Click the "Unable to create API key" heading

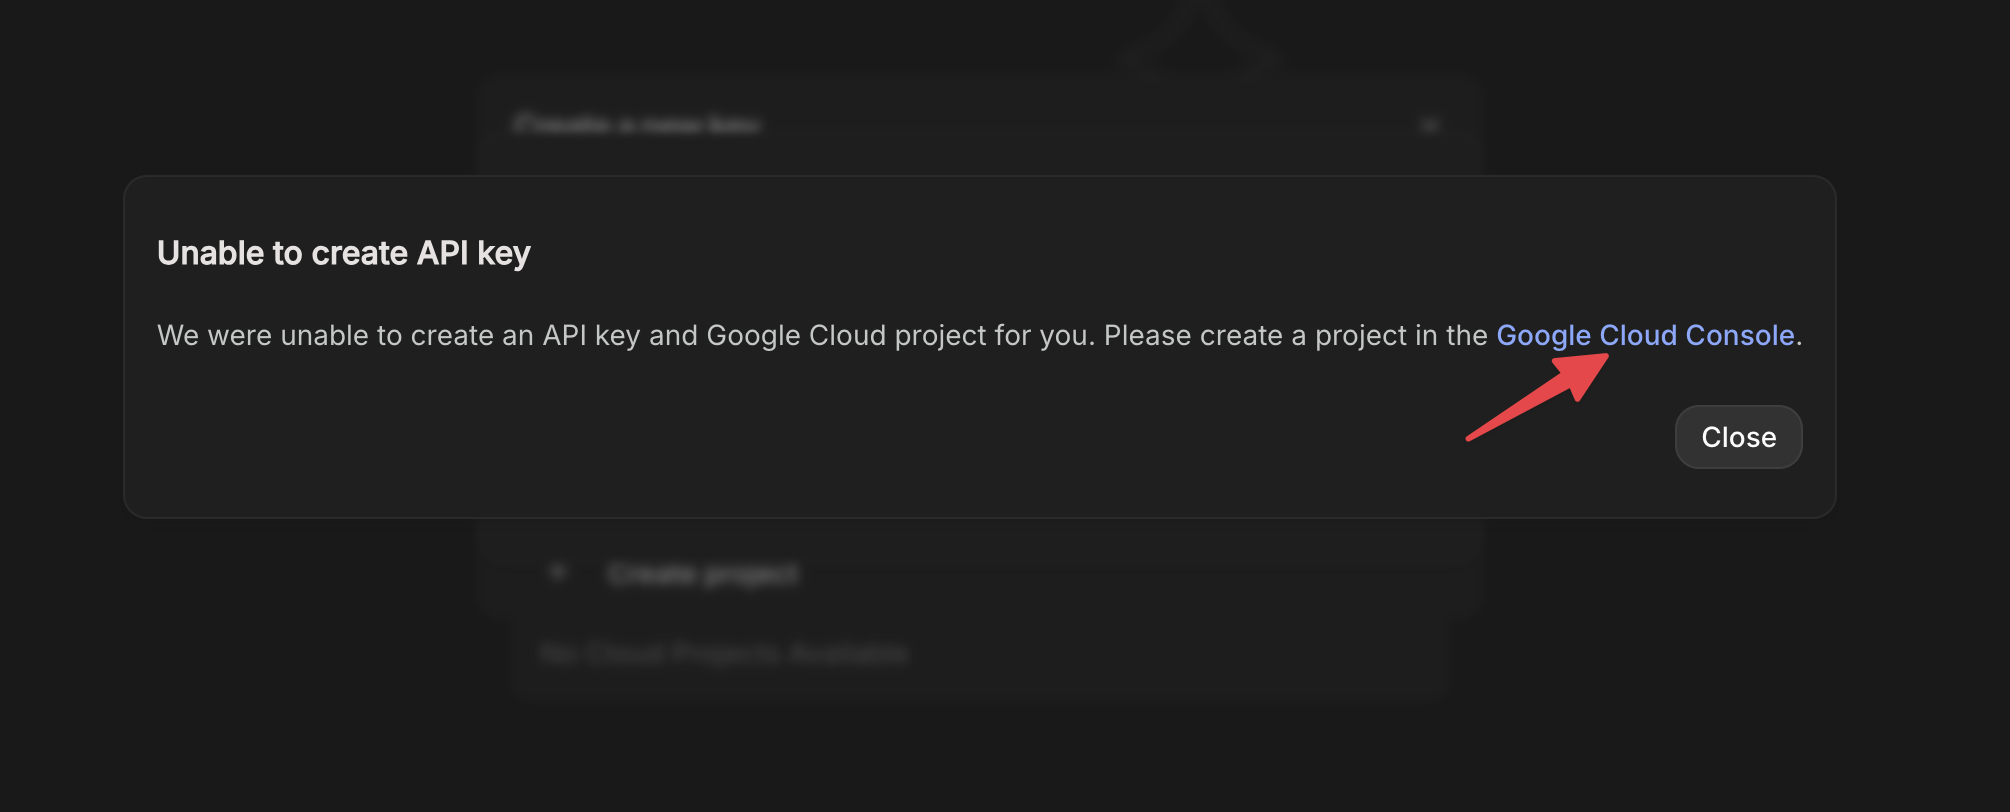coord(343,253)
